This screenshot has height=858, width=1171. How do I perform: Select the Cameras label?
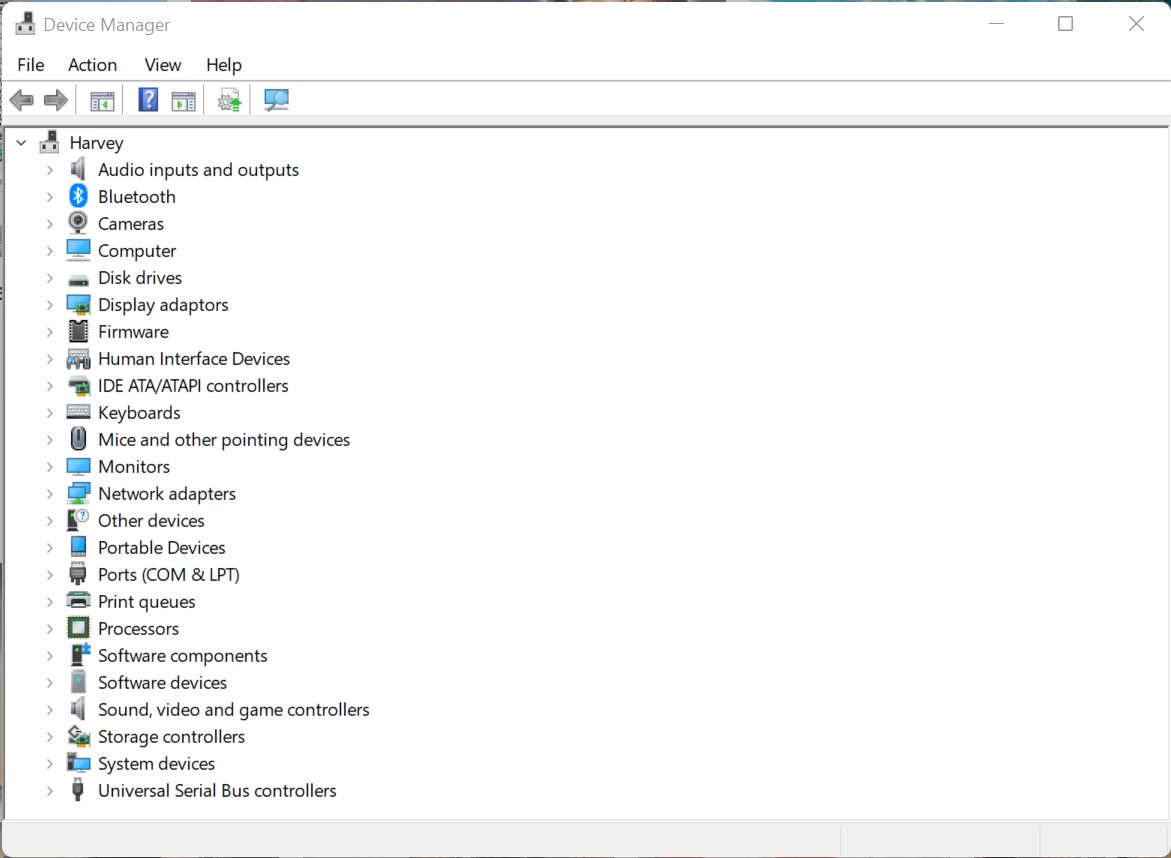131,223
